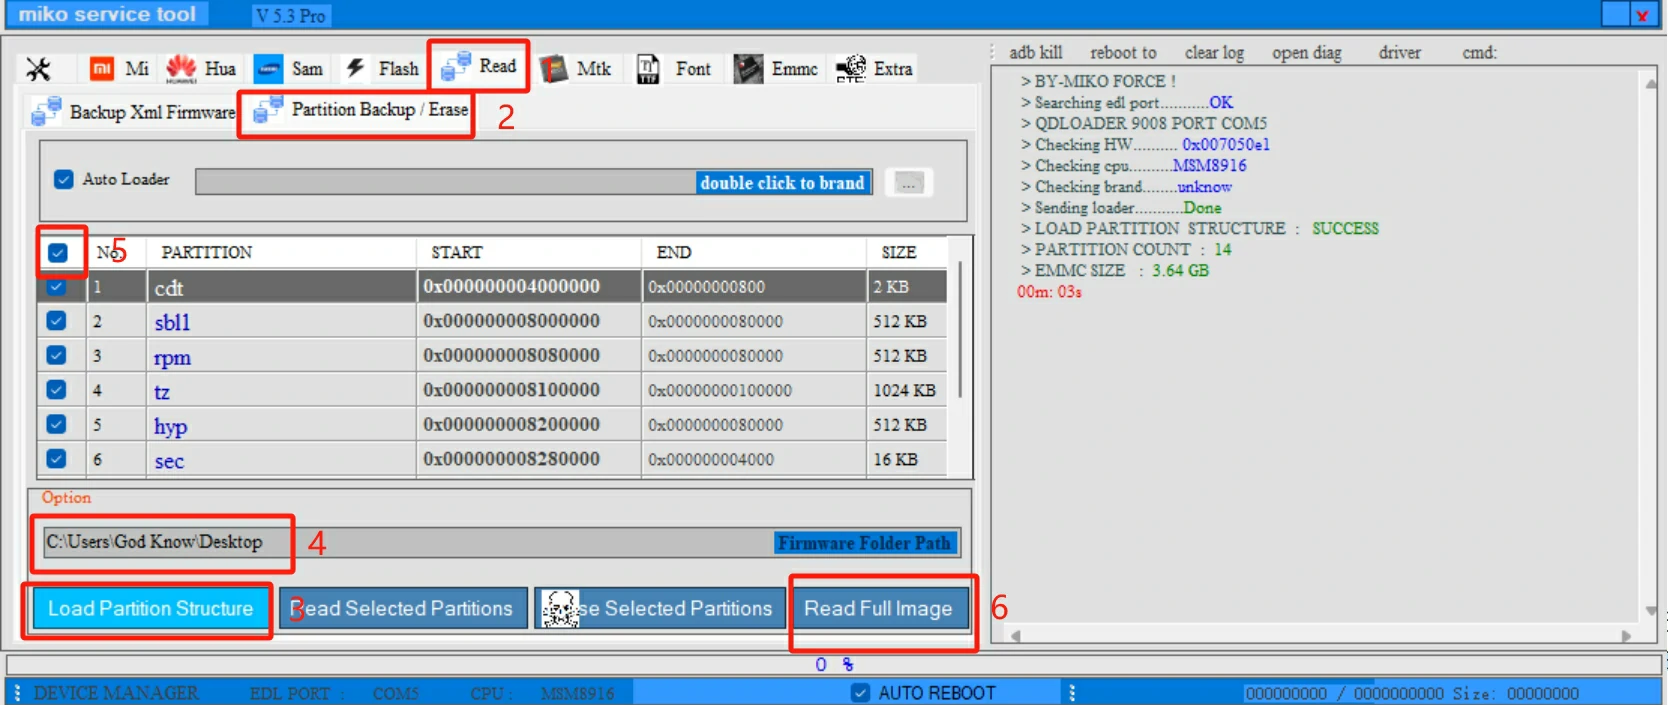The image size is (1668, 705).
Task: Toggle the select-all partitions header checkbox
Action: tap(58, 253)
